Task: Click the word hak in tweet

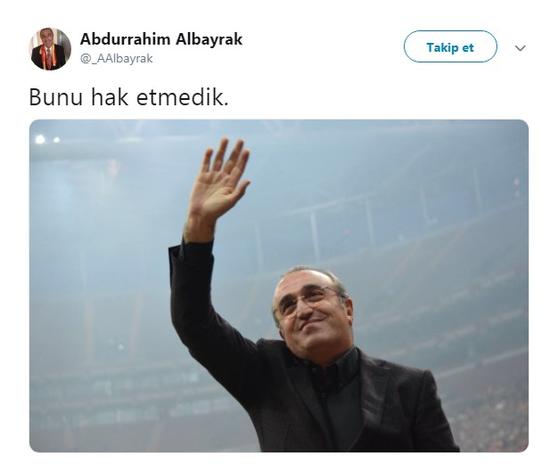Action: (109, 97)
